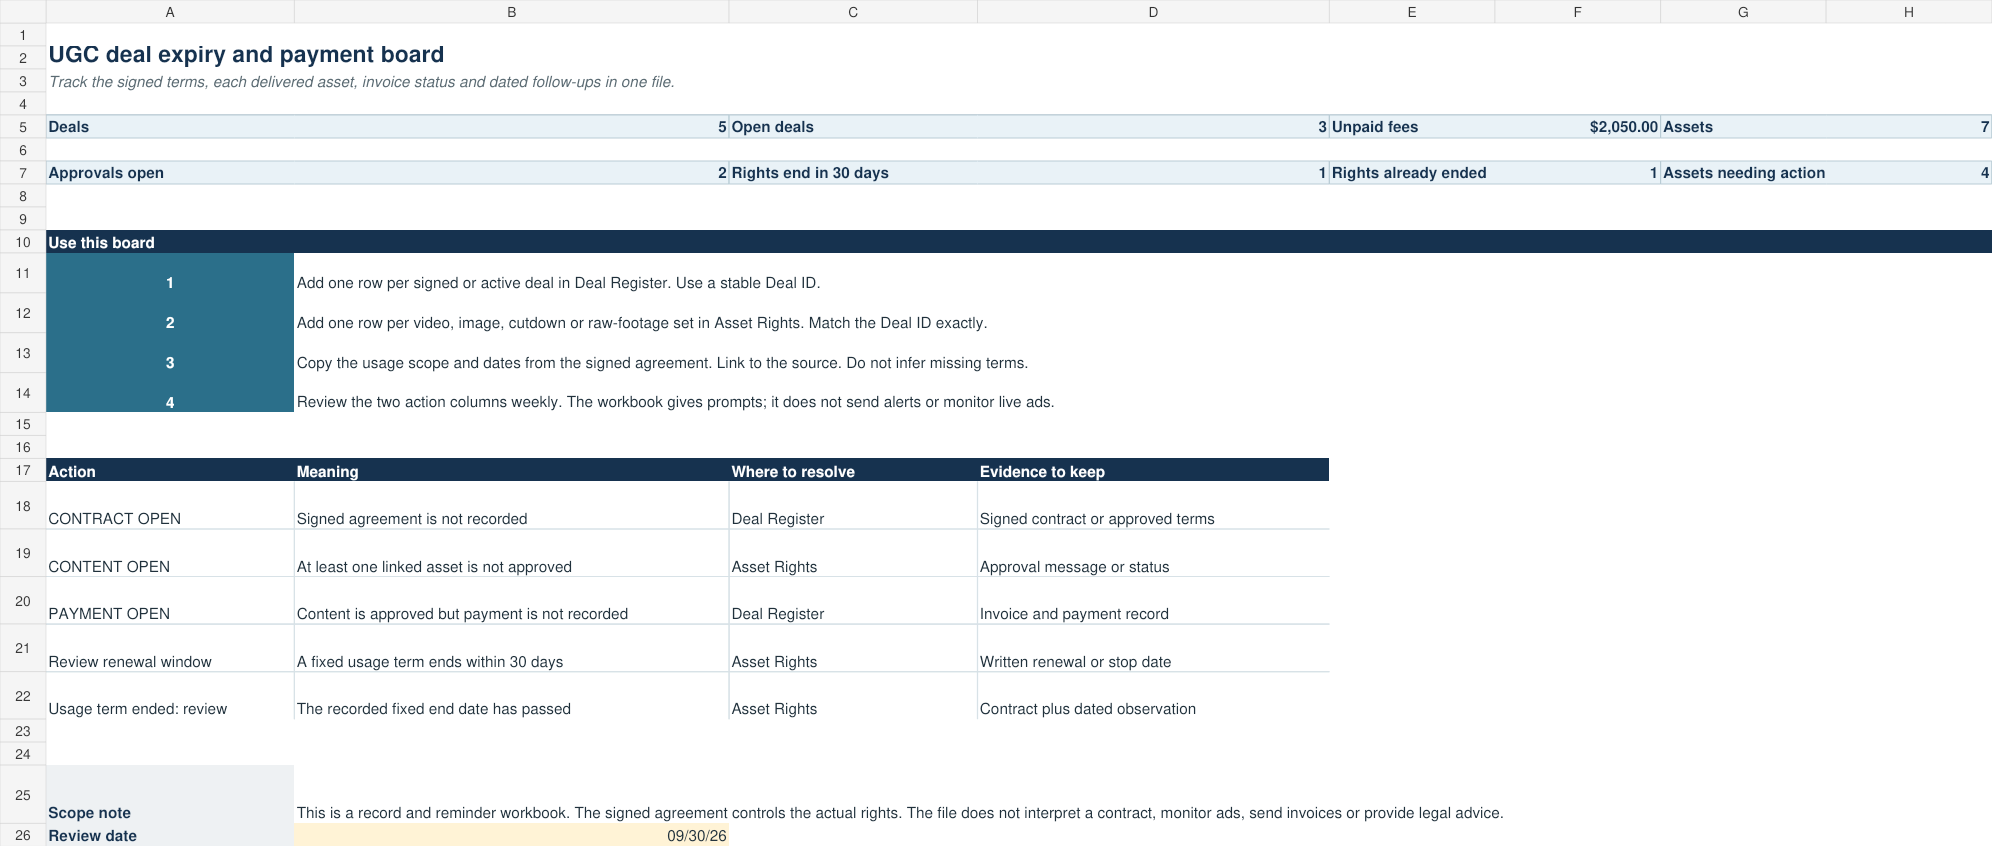Select the 'Open deals' label cell
Viewport: 1992px width, 846px height.
853,127
